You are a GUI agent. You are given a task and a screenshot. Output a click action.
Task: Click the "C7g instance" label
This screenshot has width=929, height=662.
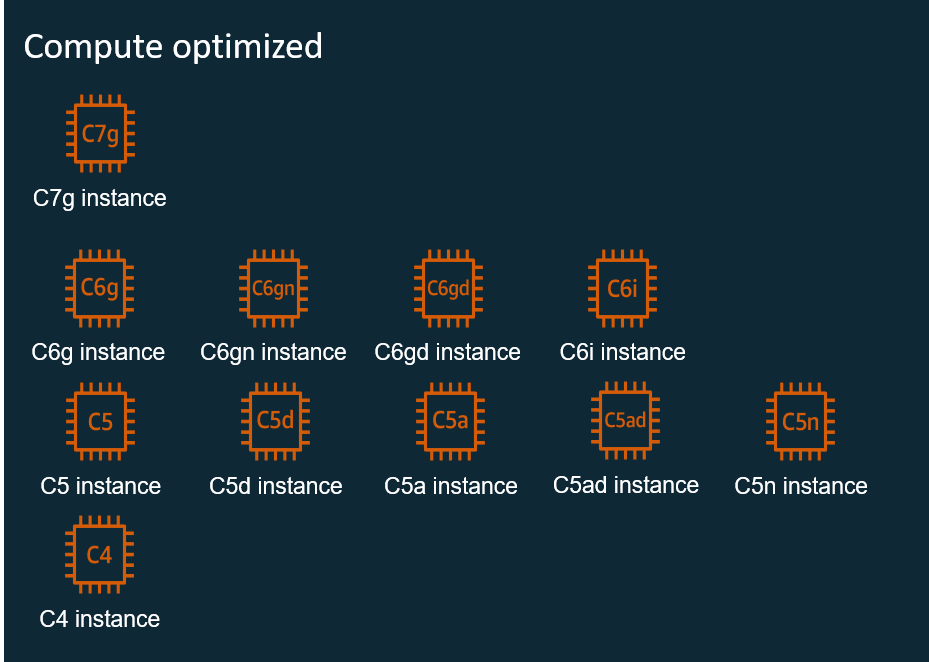coord(100,198)
